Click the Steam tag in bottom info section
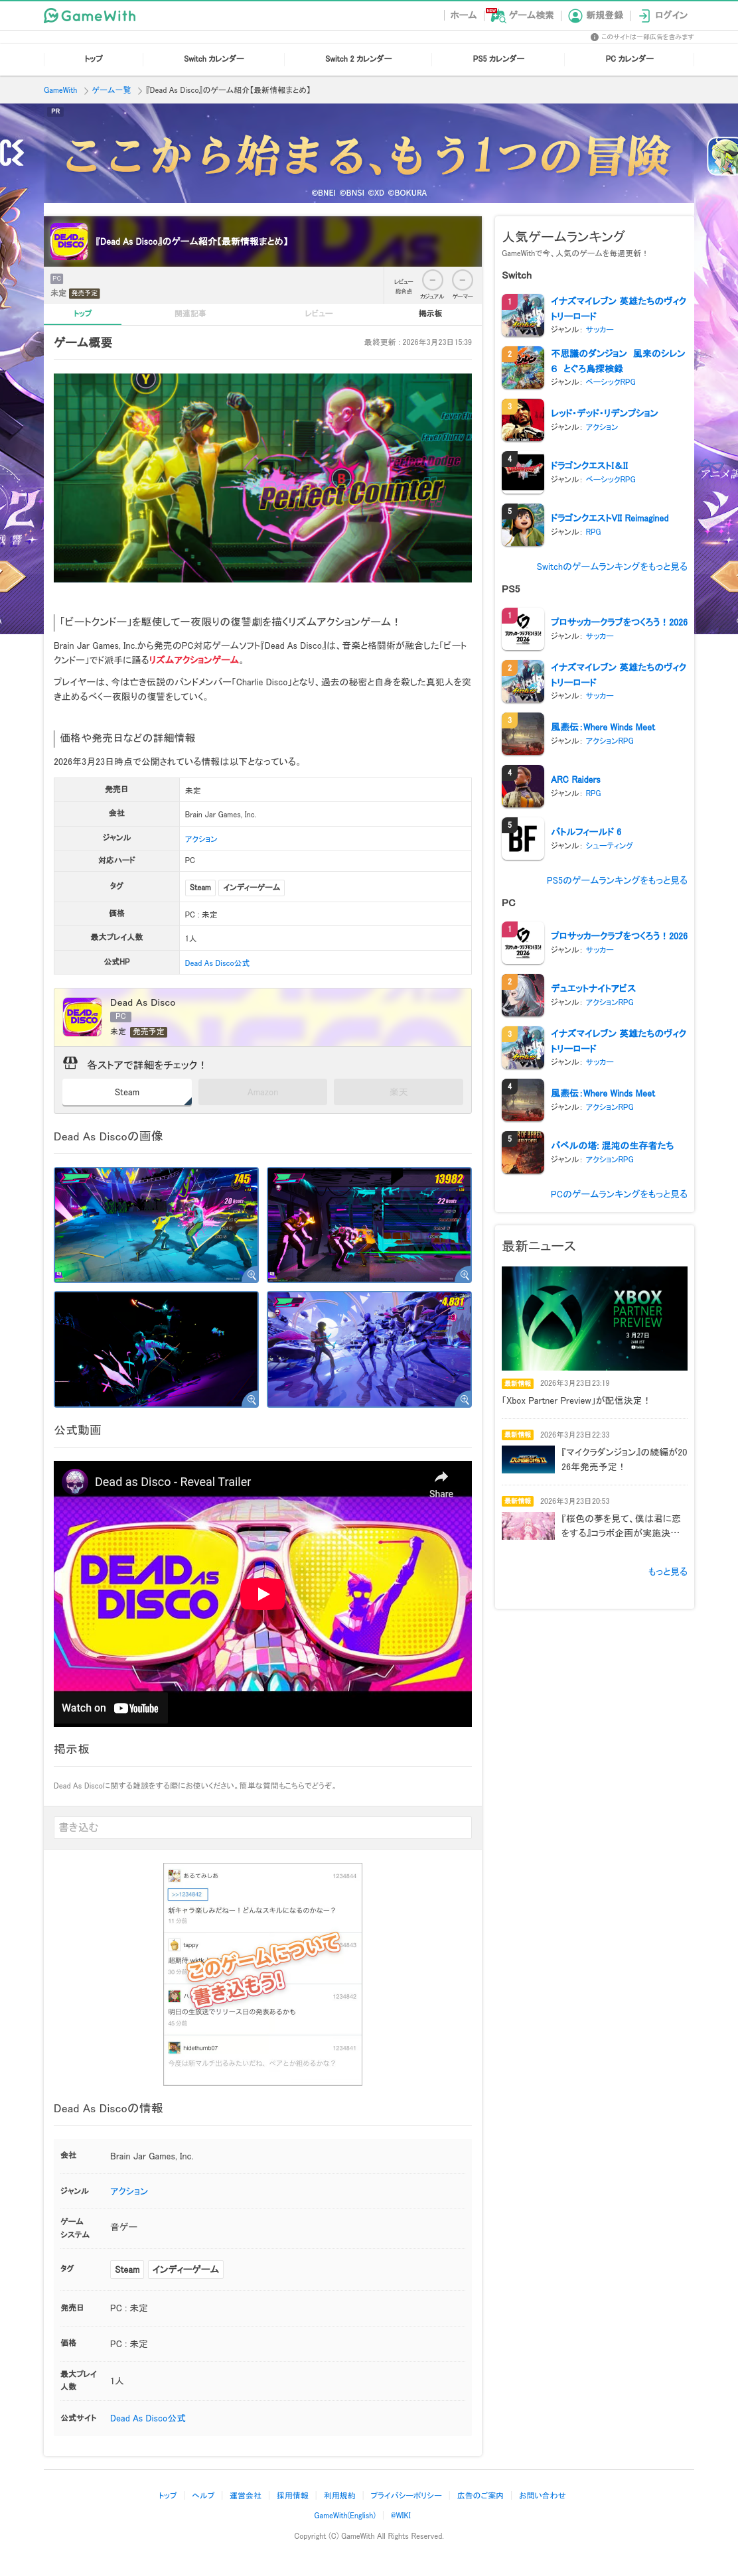The image size is (738, 2576). 127,2269
